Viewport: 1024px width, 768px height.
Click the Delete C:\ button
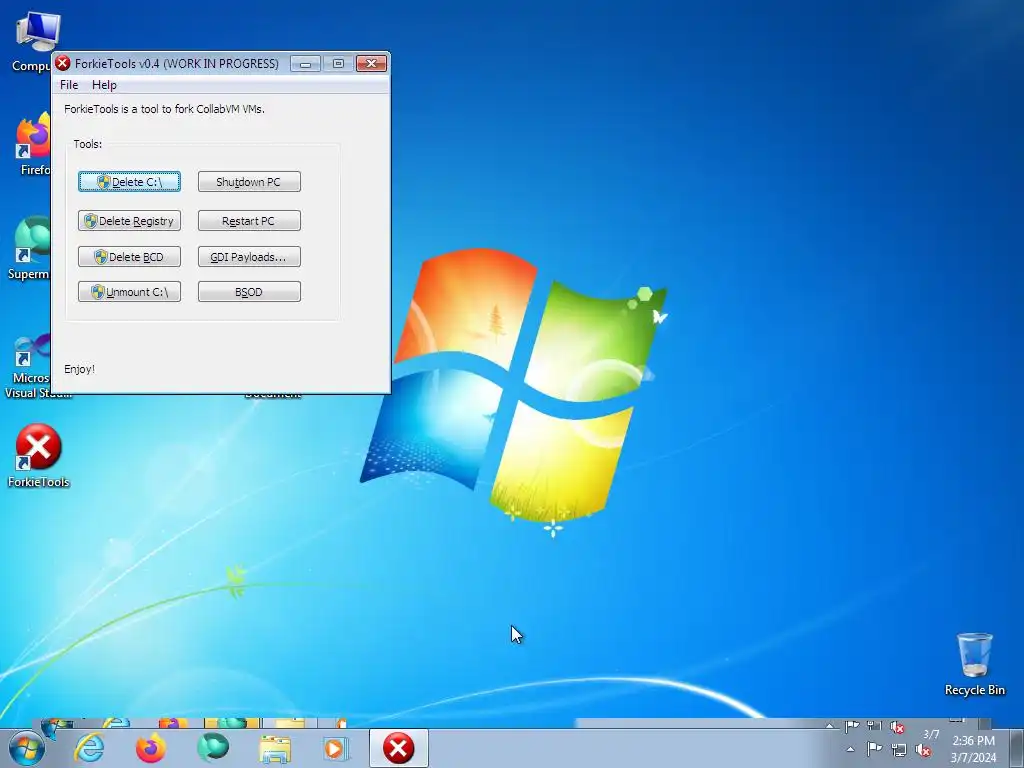tap(129, 182)
